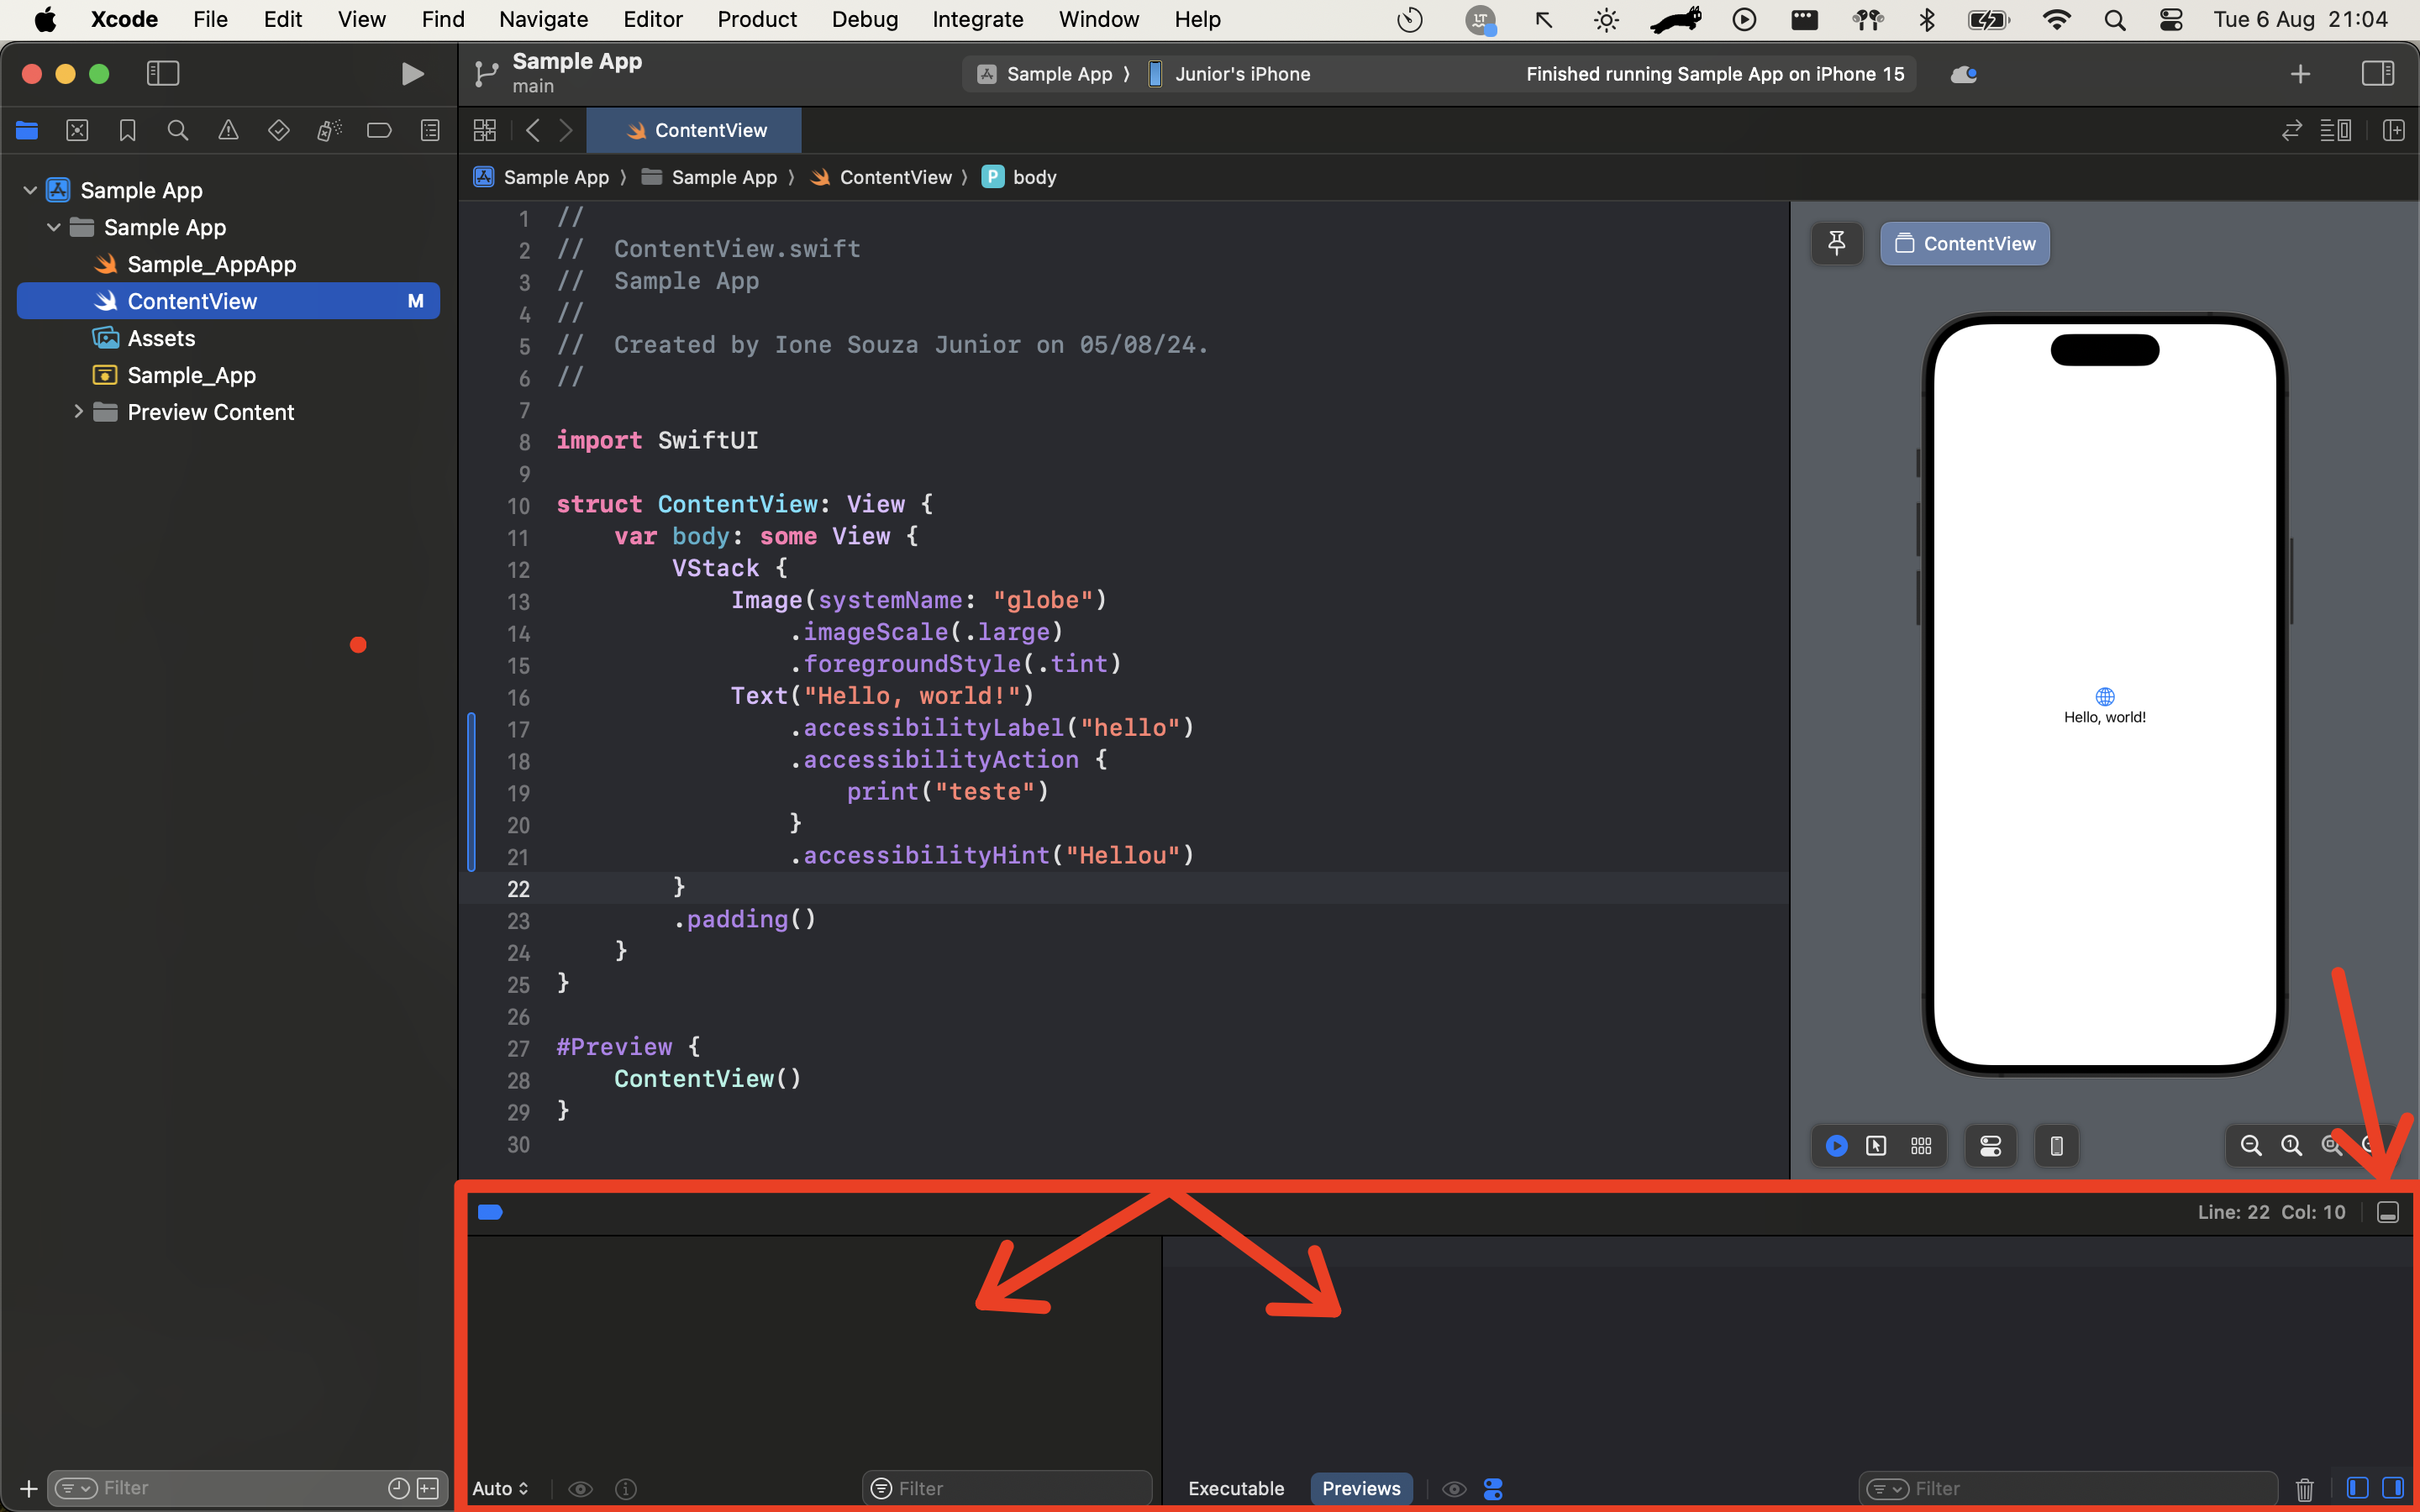Toggle the left navigator sidebar
The width and height of the screenshot is (2420, 1512).
click(163, 73)
